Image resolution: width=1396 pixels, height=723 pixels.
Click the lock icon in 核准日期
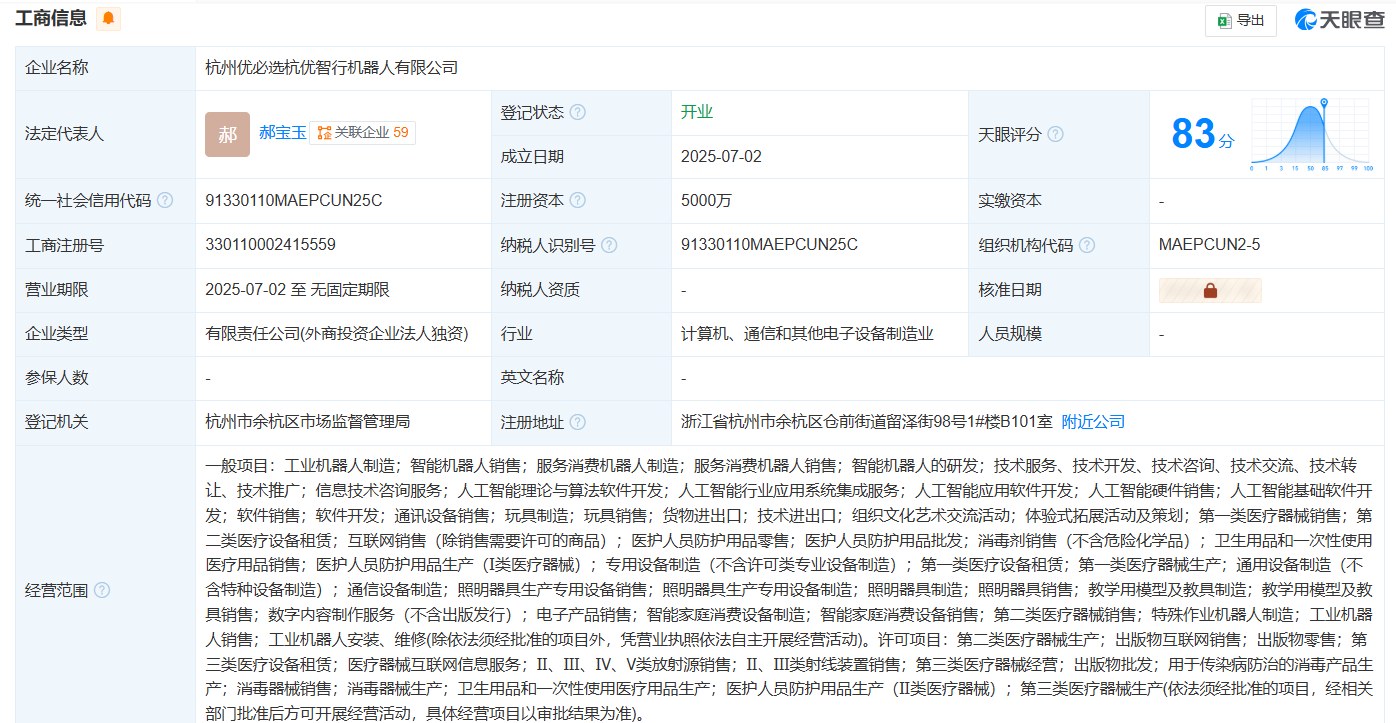point(1210,290)
